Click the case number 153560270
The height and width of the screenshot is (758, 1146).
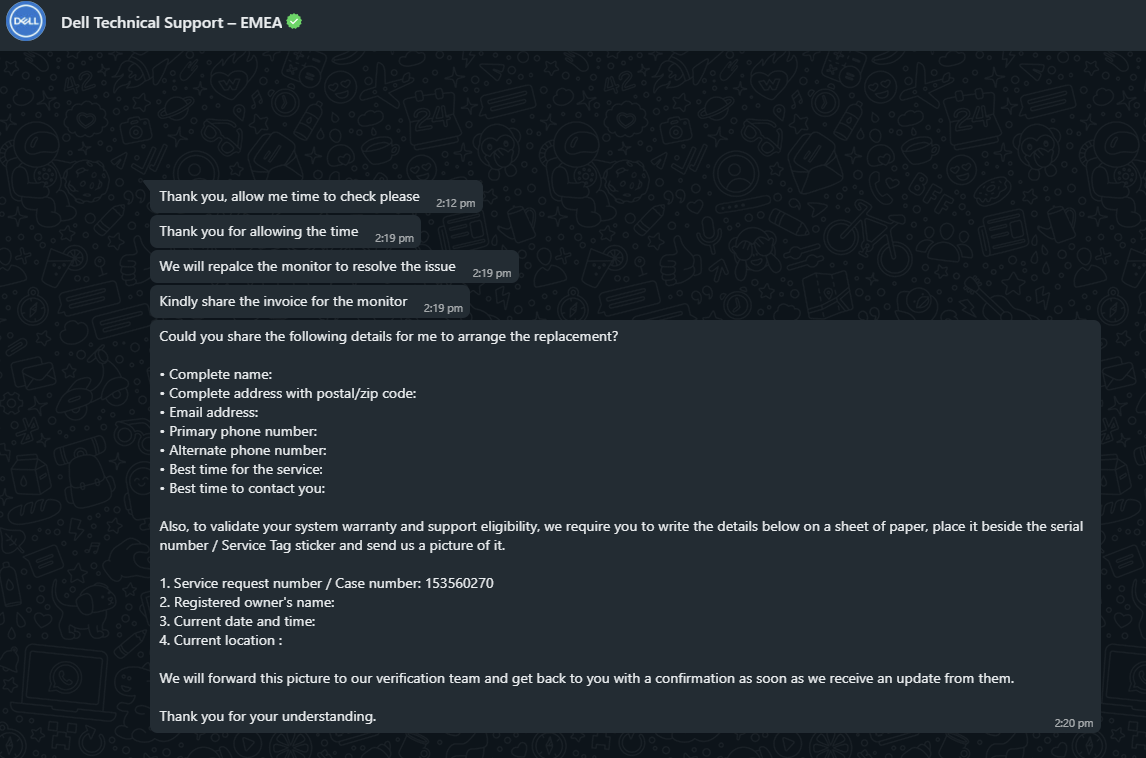pyautogui.click(x=459, y=583)
